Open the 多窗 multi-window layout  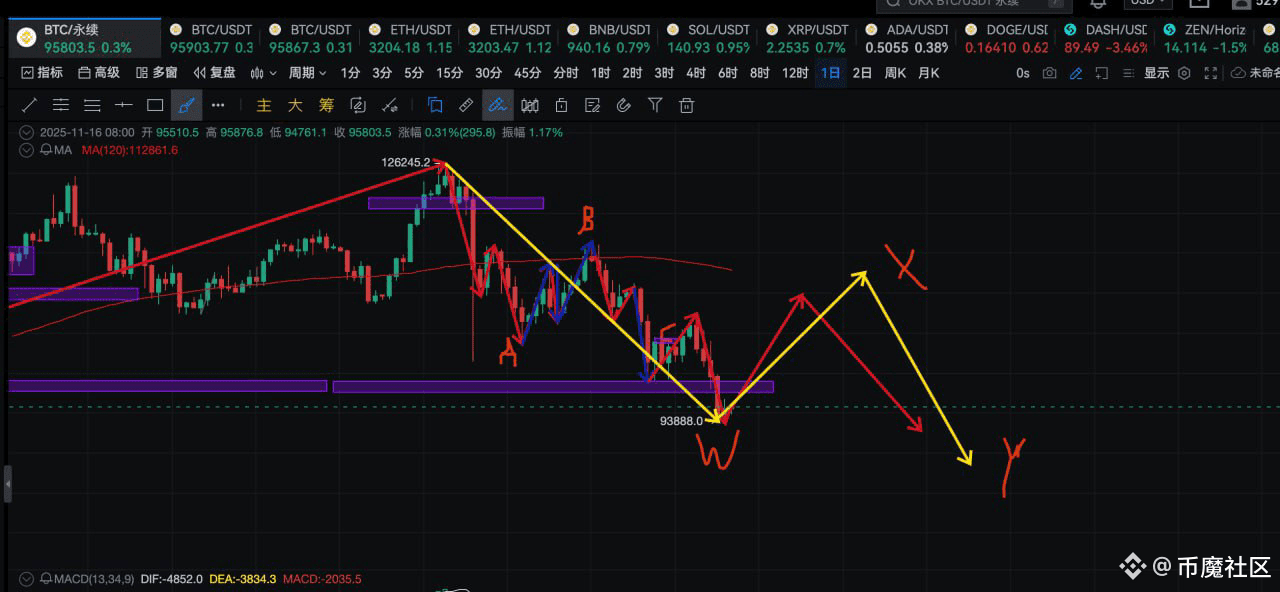pos(157,72)
